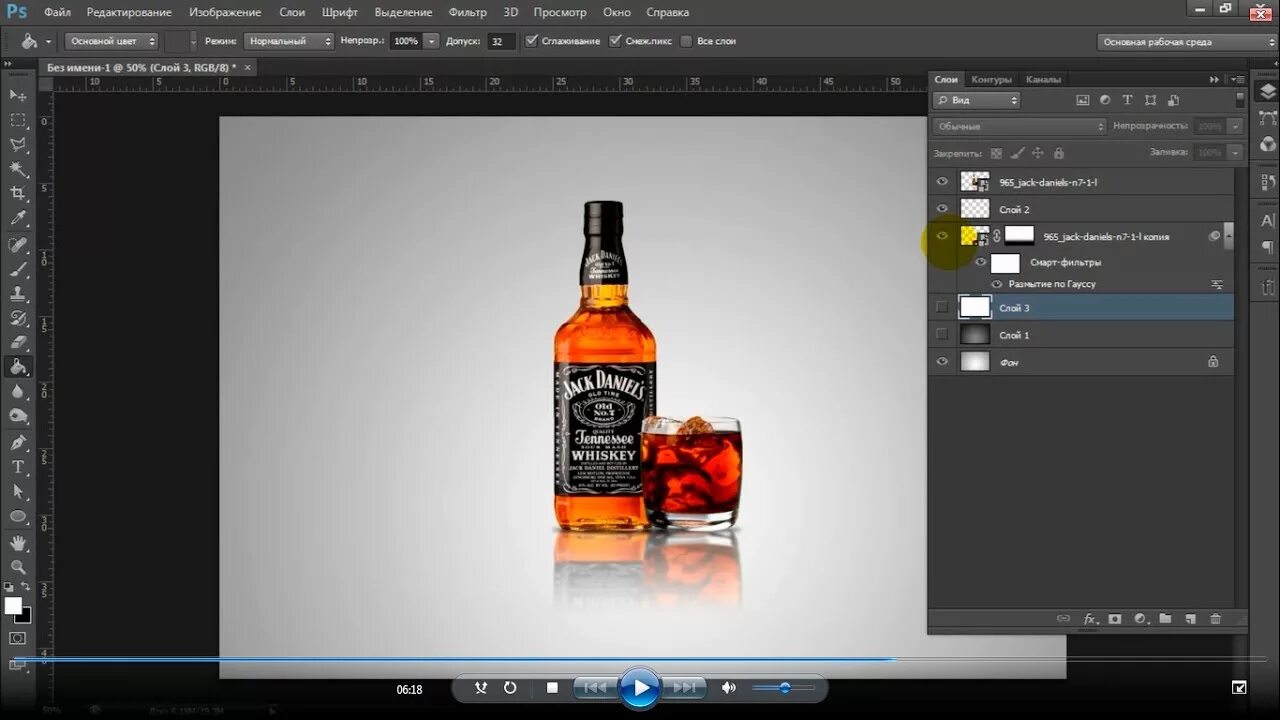Lock transparent pixels icon in layers panel
Image resolution: width=1280 pixels, height=720 pixels.
[x=995, y=153]
